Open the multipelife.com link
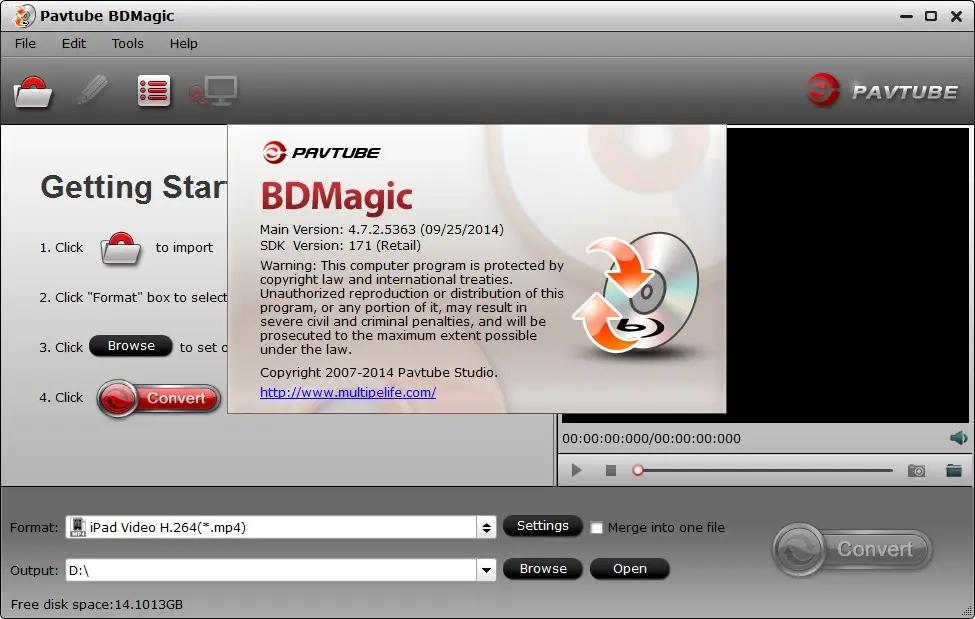The image size is (975, 619). [348, 393]
